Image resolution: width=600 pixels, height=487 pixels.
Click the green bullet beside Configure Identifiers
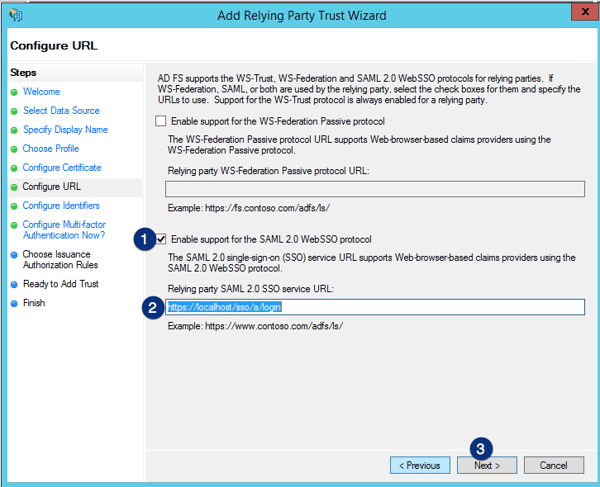pos(14,206)
